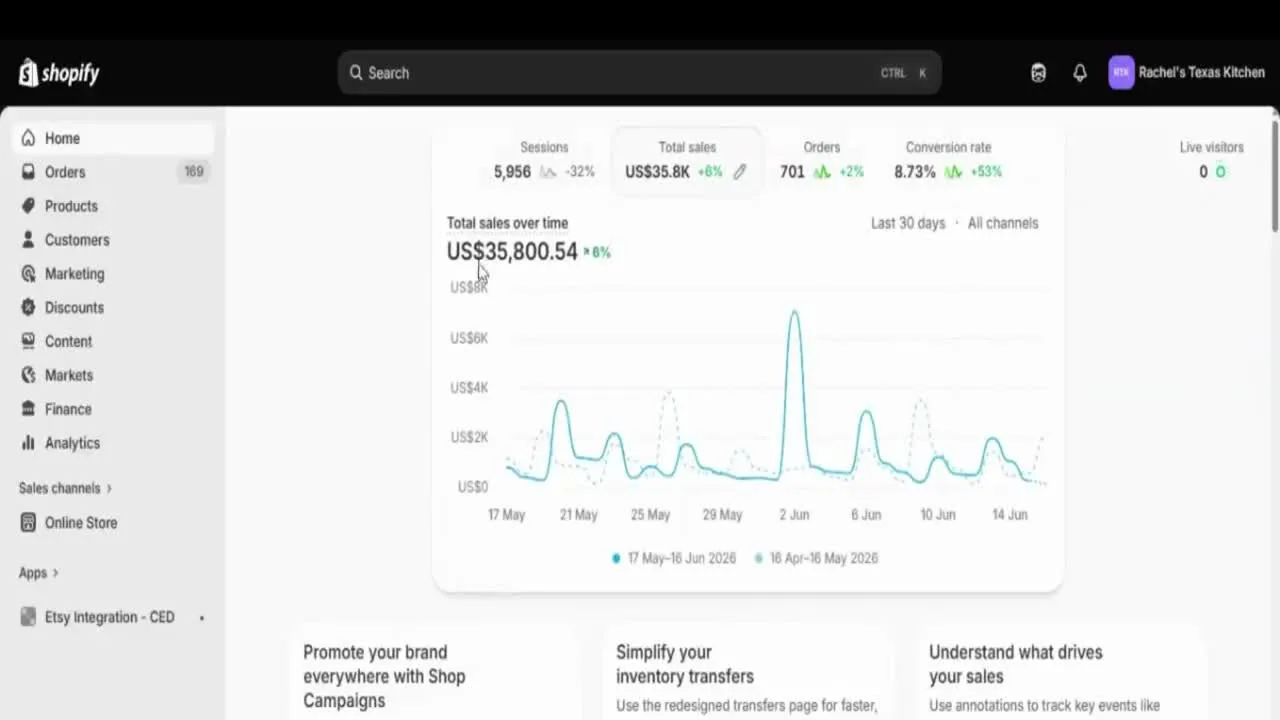Click the Conversion rate sparkline icon

953,172
